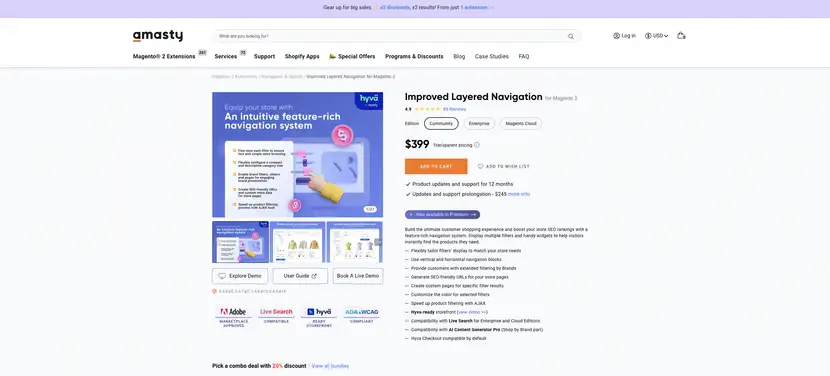Viewport: 830px width, 376px height.
Task: Open Programs & Discounts menu
Action: pyautogui.click(x=414, y=57)
